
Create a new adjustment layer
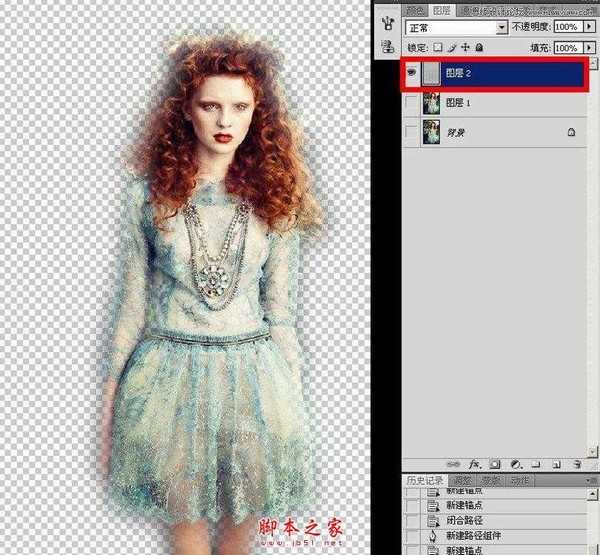(515, 465)
